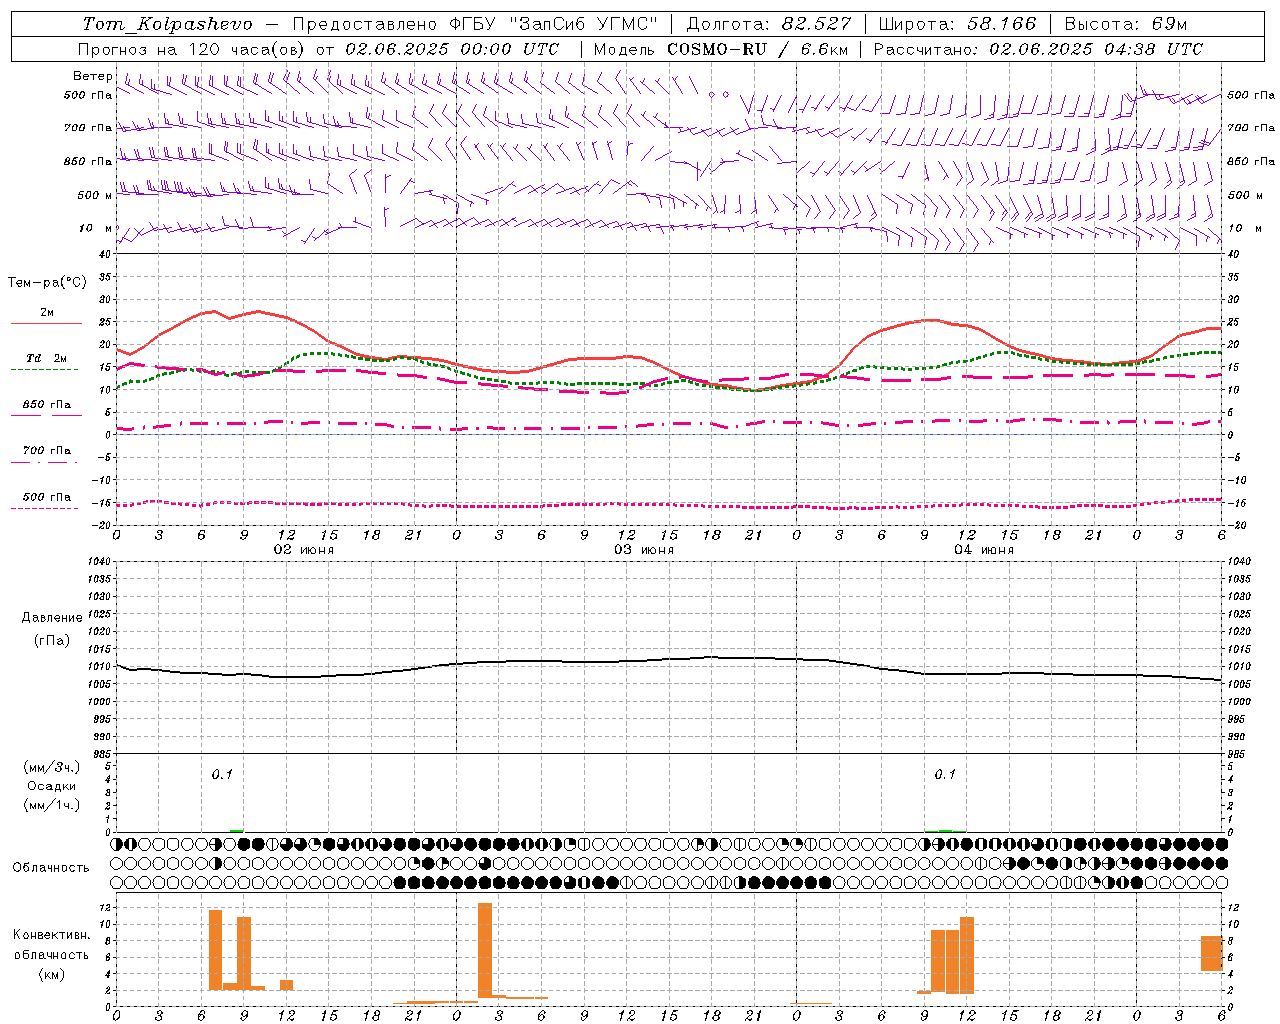Click the 'Td 2м' dew point legend entry

pos(46,358)
